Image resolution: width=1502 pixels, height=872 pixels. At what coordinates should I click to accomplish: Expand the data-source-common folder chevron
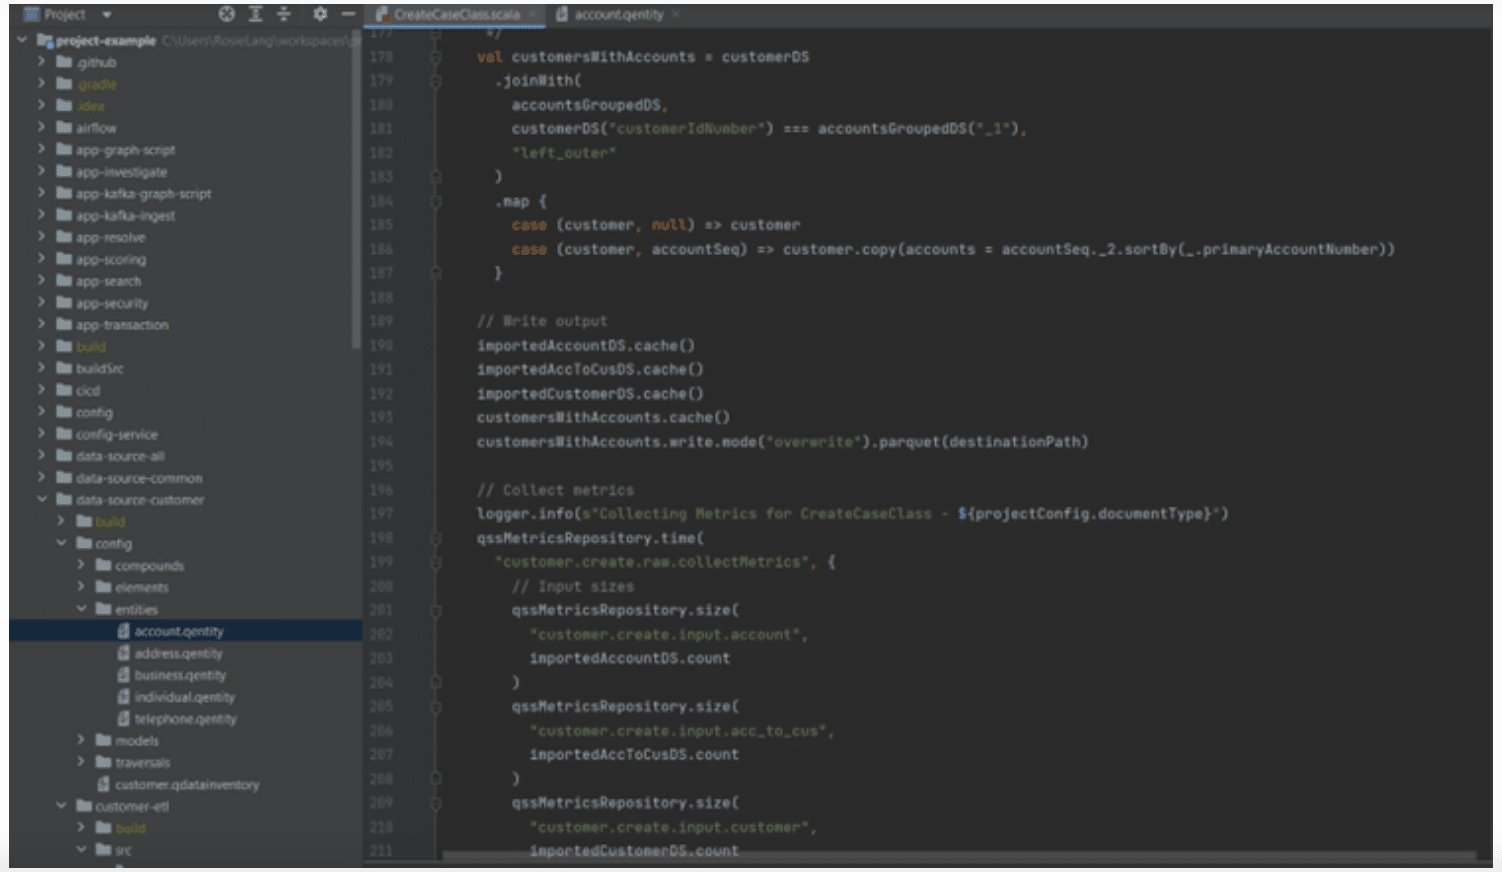42,478
